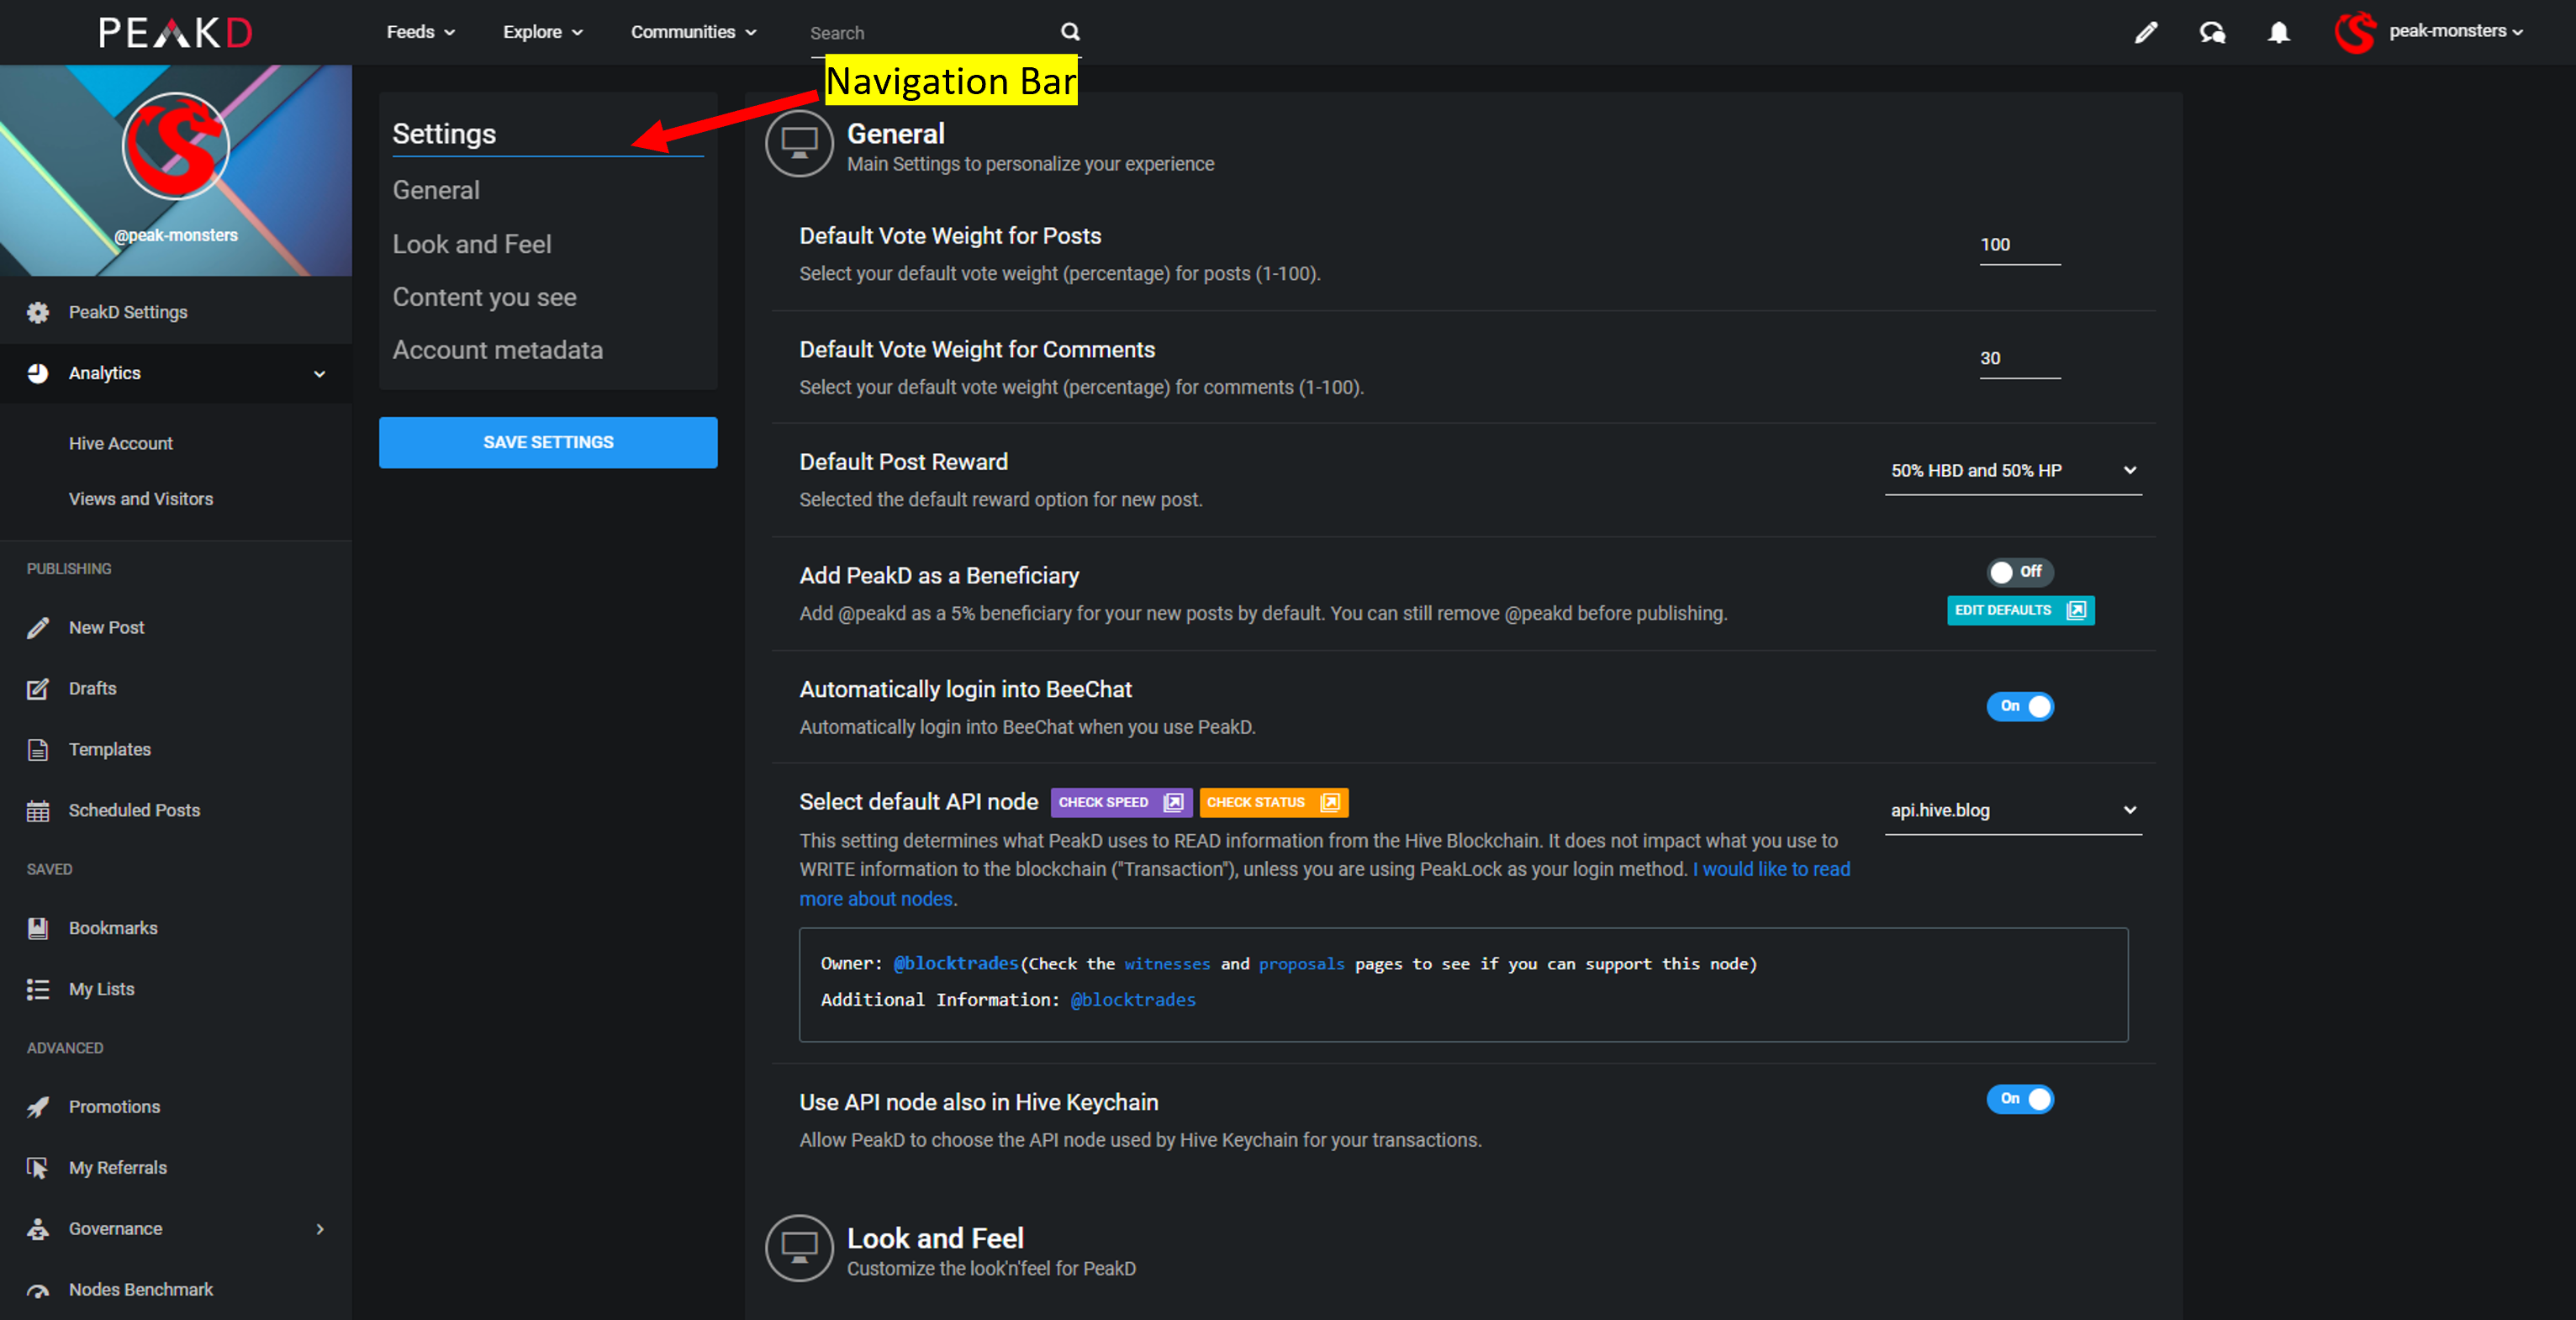
Task: Open the api.hive.blog node dropdown
Action: click(2013, 811)
